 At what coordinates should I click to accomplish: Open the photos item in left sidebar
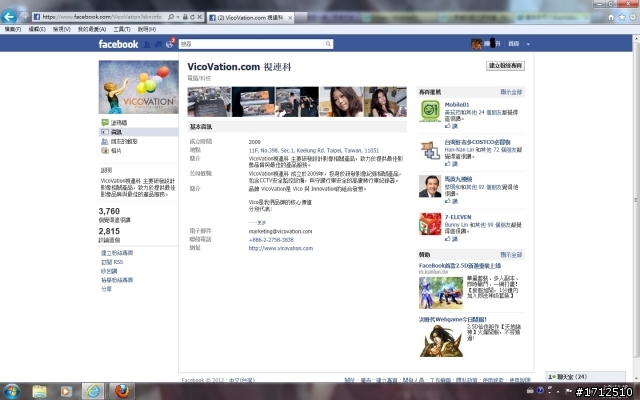click(111, 151)
